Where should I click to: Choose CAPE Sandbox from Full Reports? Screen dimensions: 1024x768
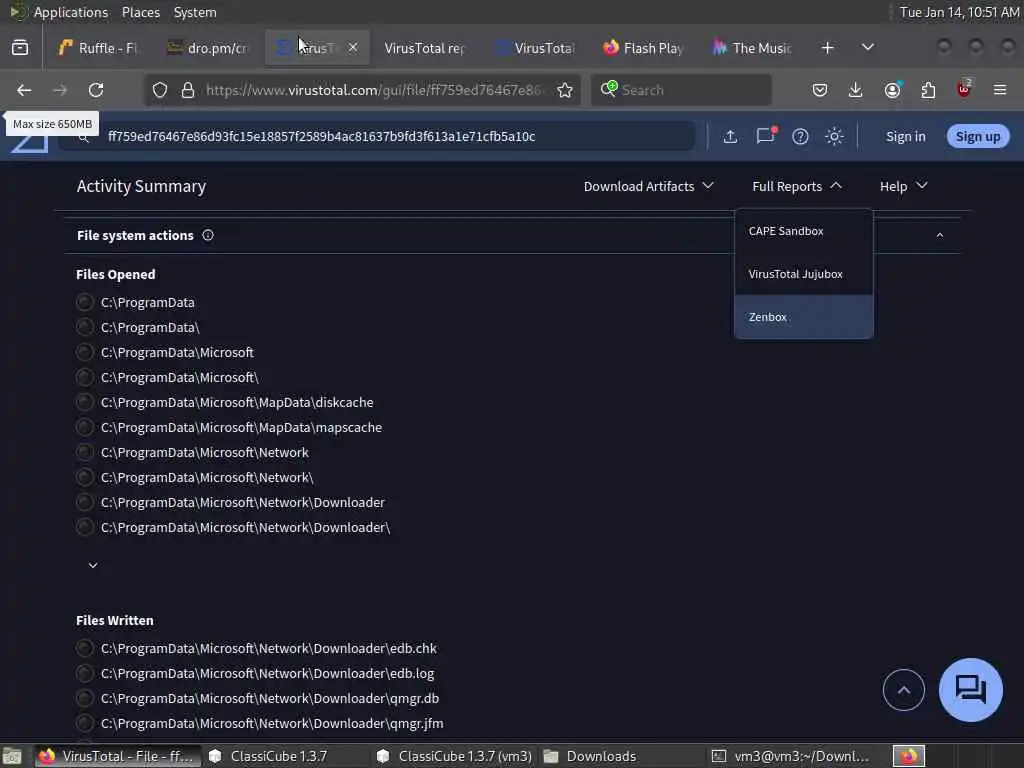point(804,231)
